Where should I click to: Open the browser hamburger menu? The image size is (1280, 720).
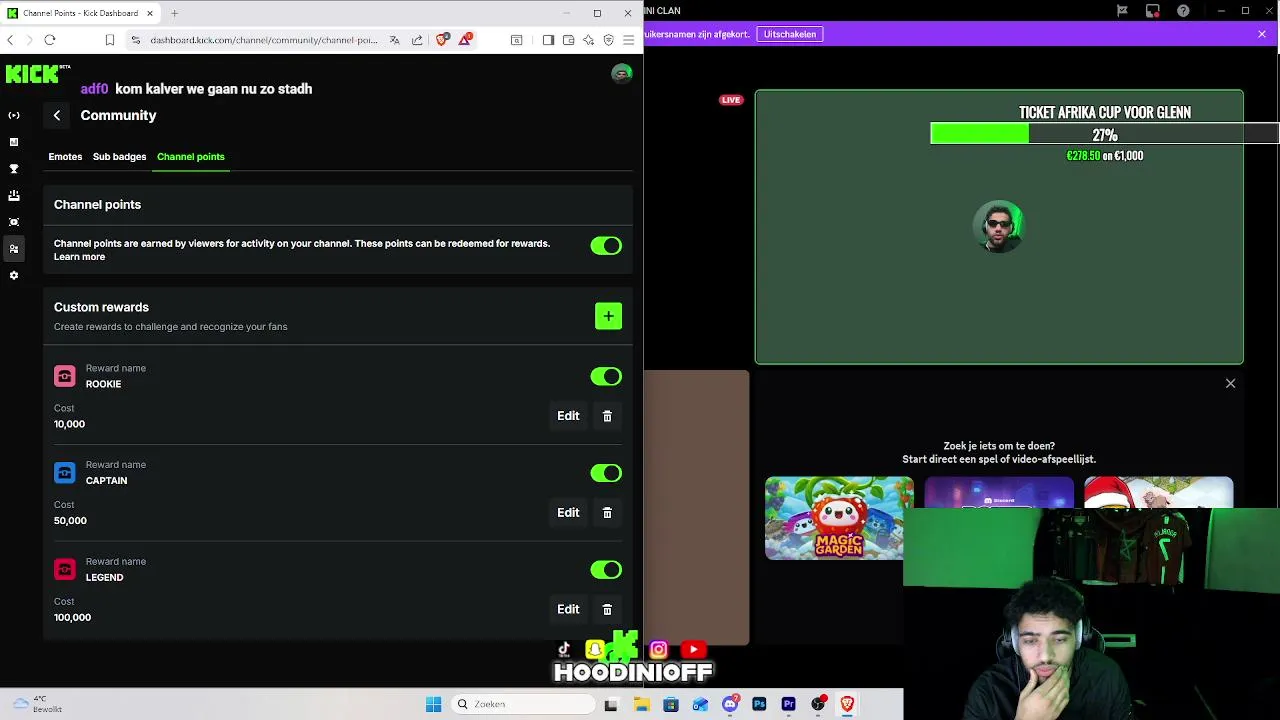(x=628, y=40)
